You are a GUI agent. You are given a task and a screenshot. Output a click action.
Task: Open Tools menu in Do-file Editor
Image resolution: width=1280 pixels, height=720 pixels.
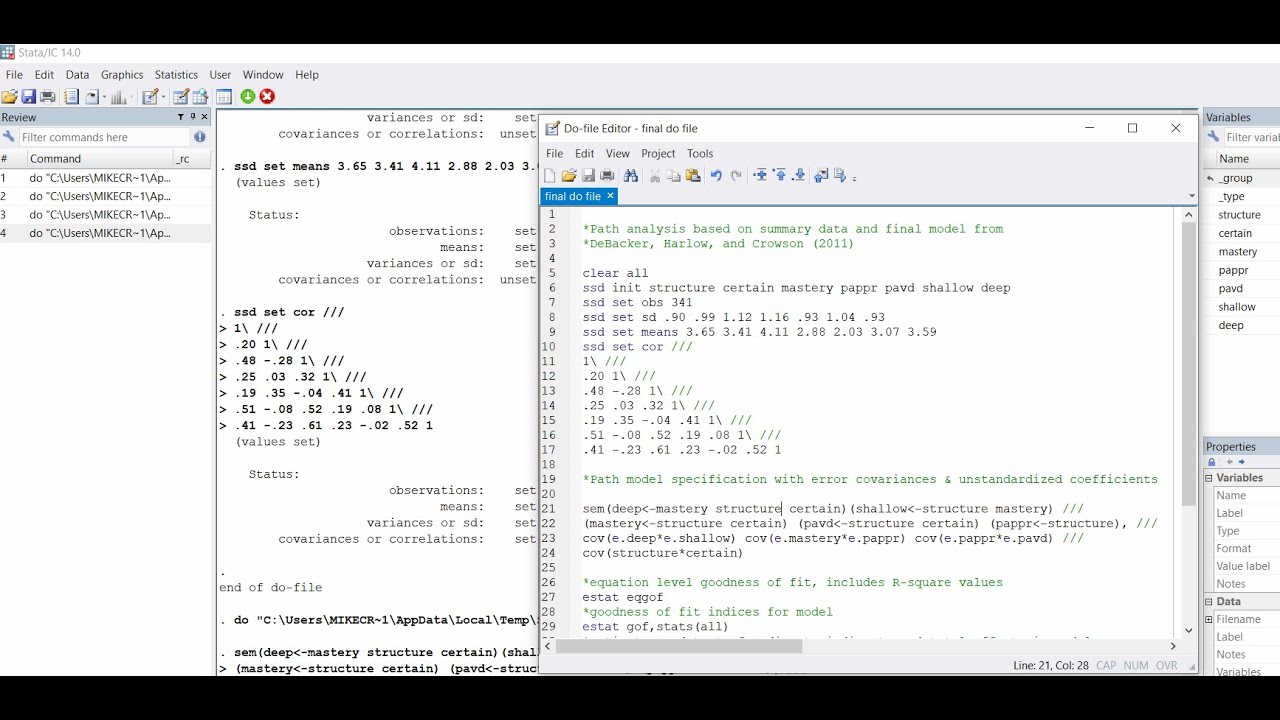click(x=700, y=154)
